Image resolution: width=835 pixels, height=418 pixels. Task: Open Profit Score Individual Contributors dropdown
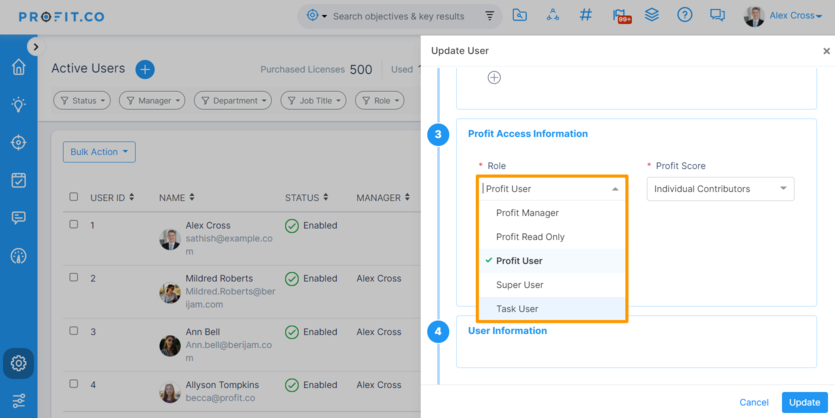(x=721, y=189)
